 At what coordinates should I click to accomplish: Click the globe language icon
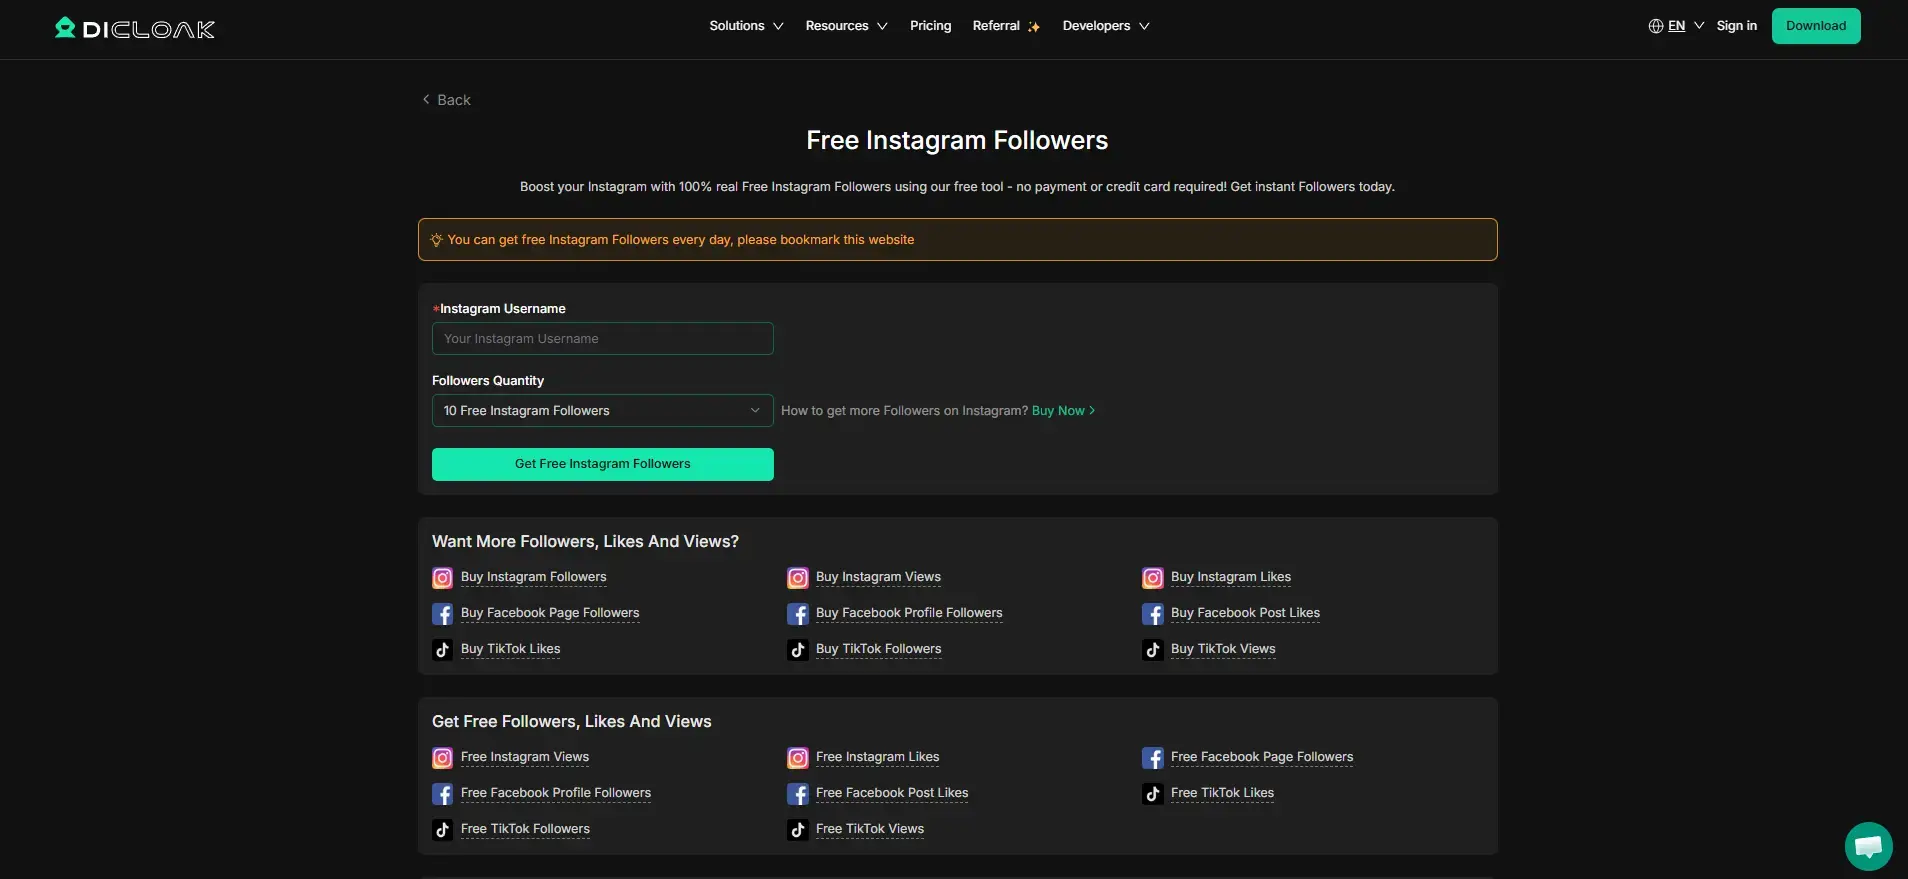[1655, 26]
